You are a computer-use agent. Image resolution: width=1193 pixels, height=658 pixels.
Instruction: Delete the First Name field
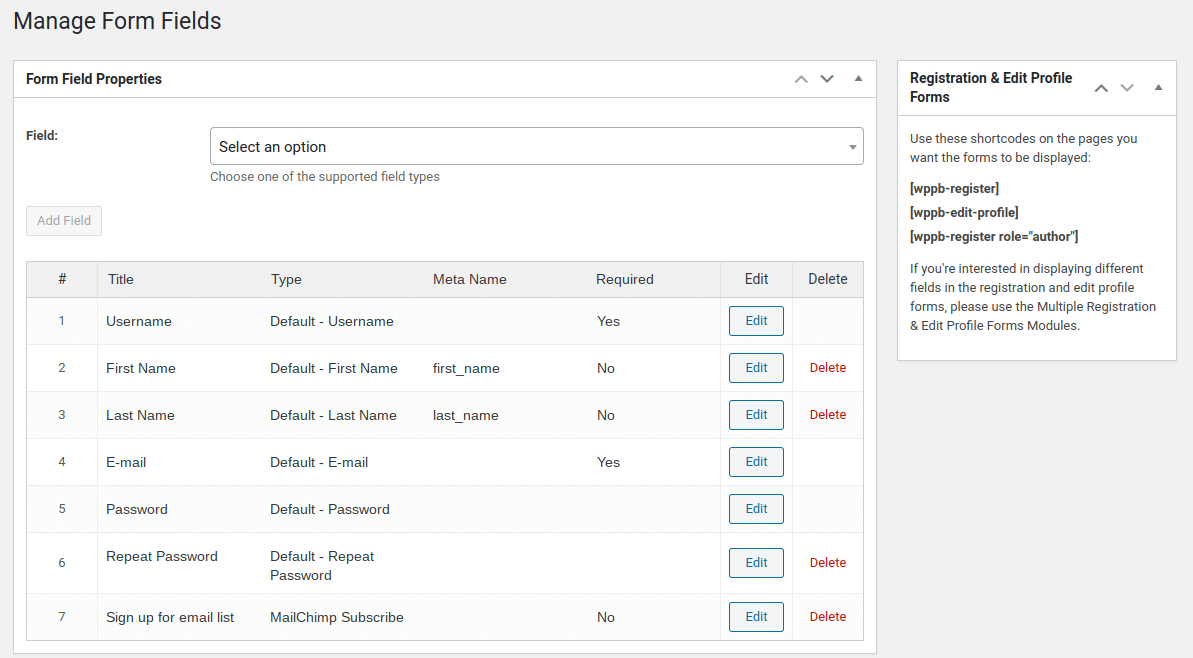click(828, 368)
